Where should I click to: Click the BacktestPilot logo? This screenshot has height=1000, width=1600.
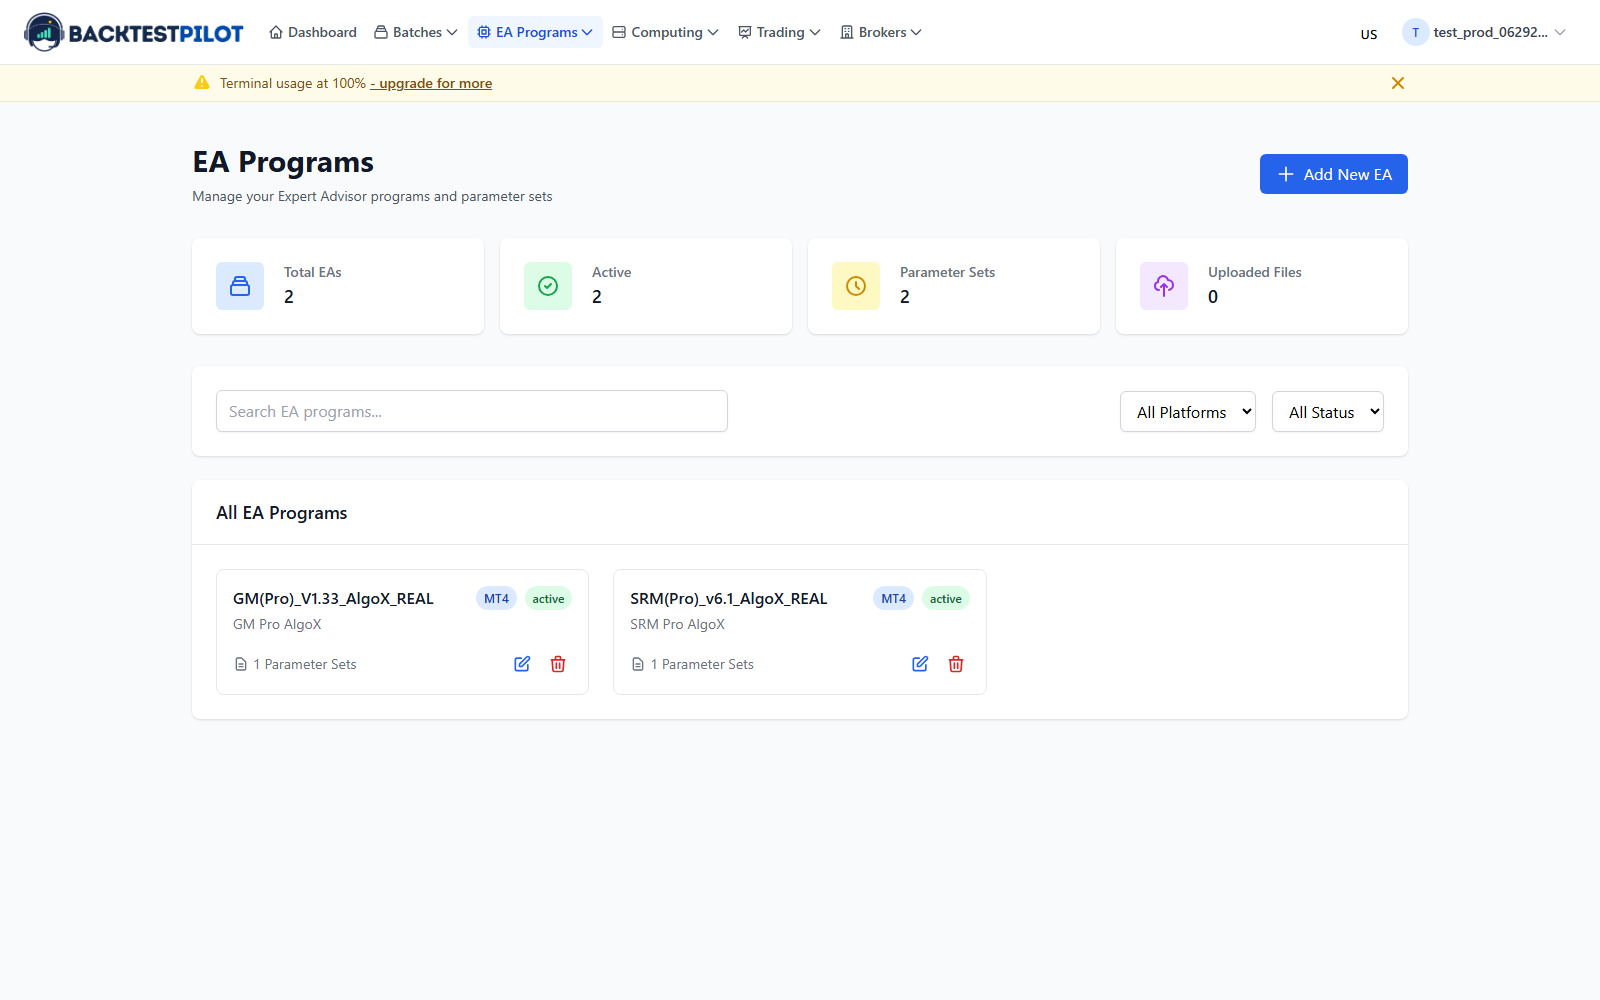[134, 32]
